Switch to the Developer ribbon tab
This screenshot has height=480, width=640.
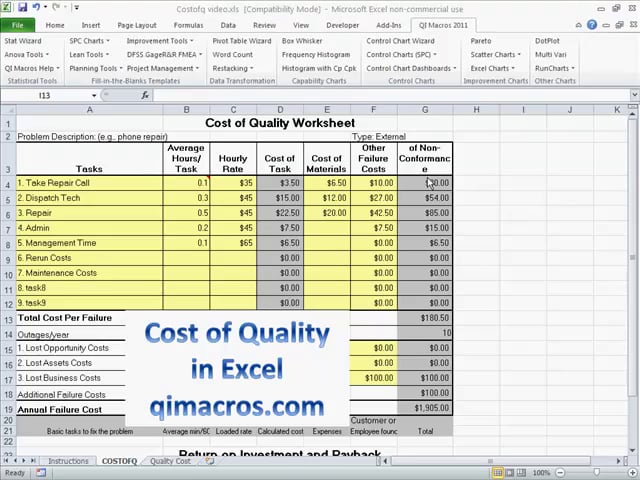(x=342, y=25)
